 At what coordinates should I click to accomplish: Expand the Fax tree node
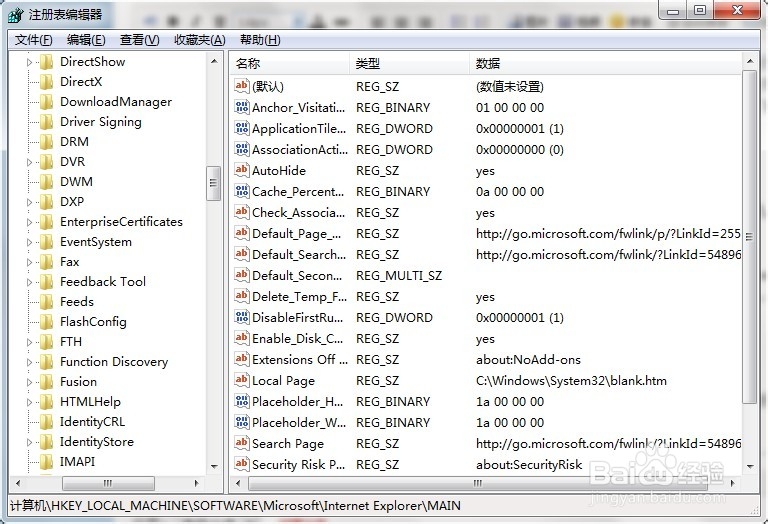click(x=29, y=262)
